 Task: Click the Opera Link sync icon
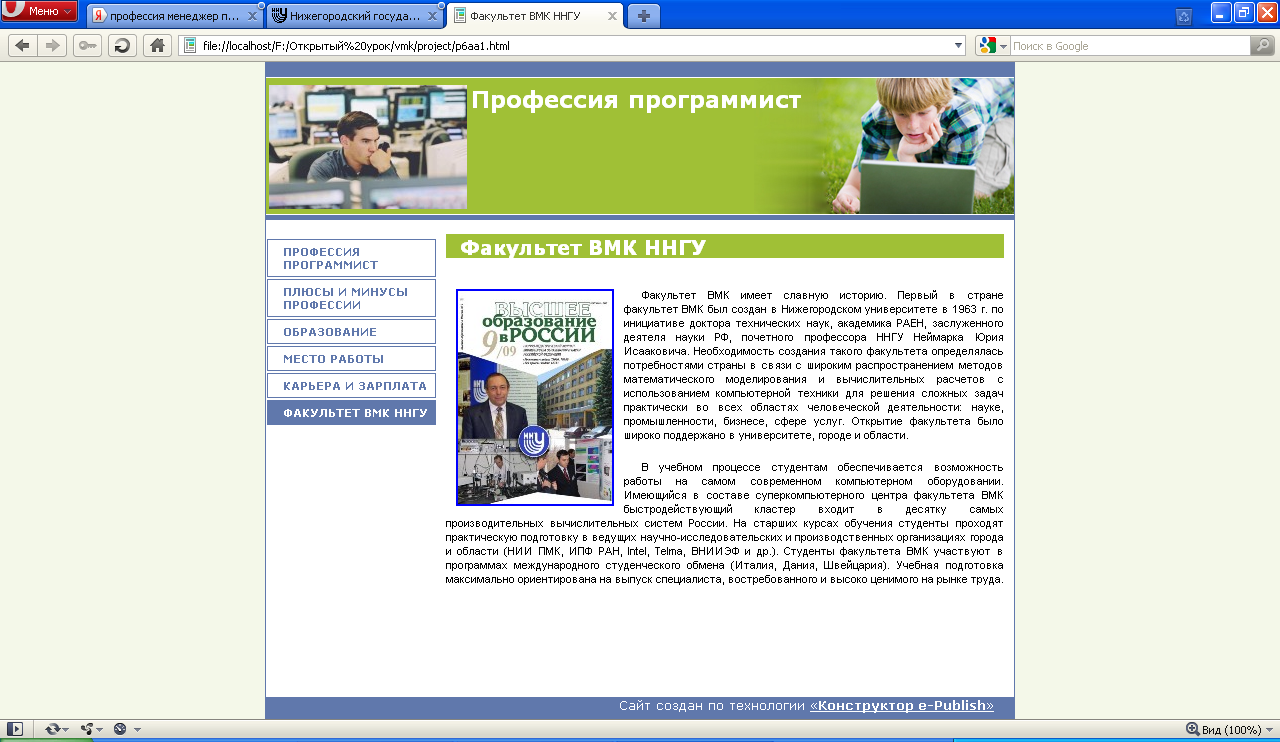(52, 729)
